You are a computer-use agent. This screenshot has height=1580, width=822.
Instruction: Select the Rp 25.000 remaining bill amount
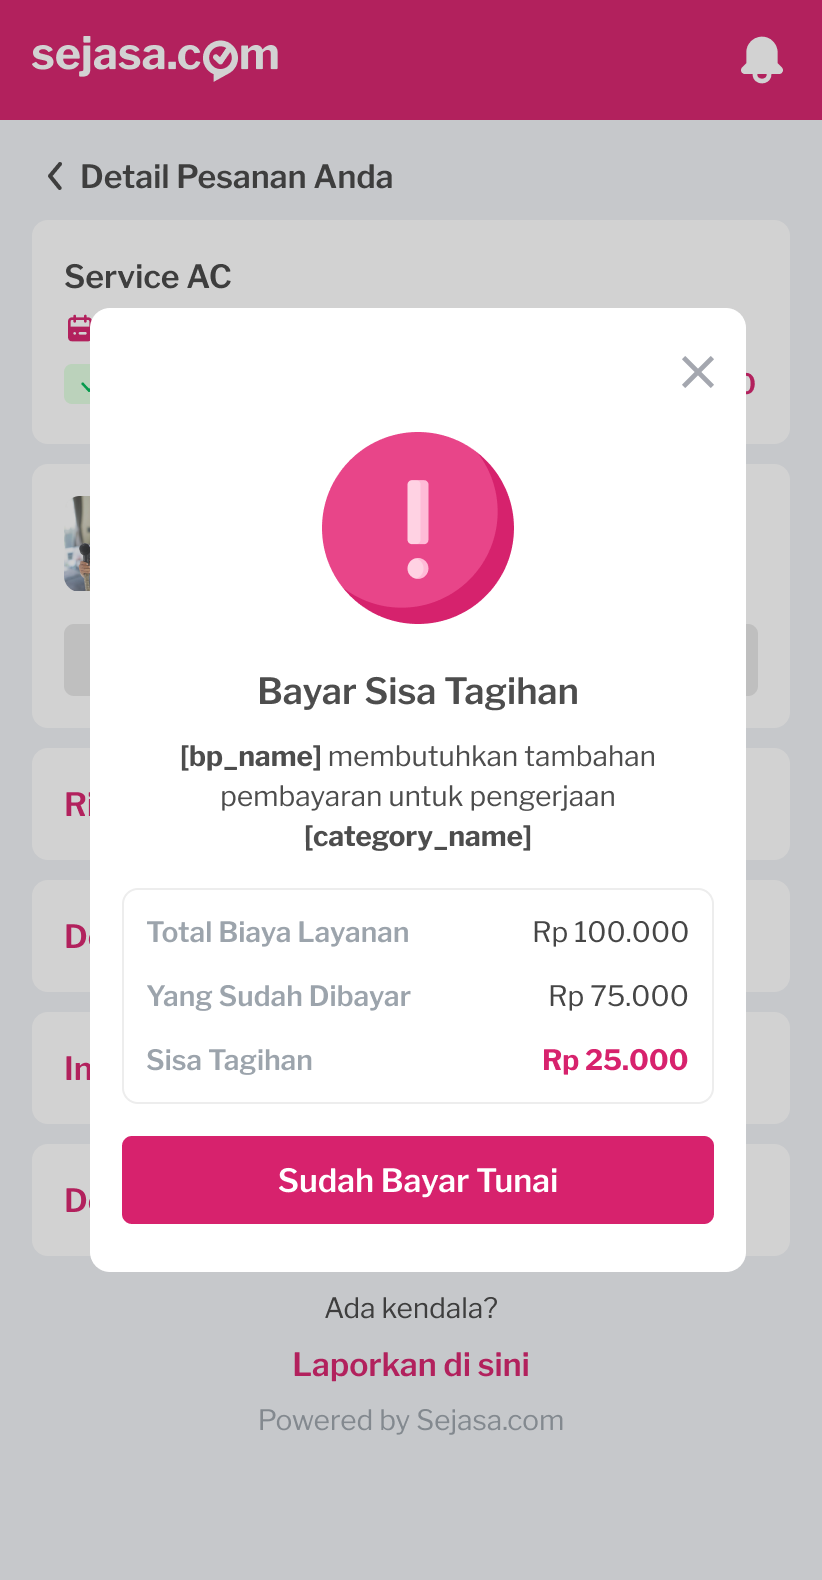615,1060
